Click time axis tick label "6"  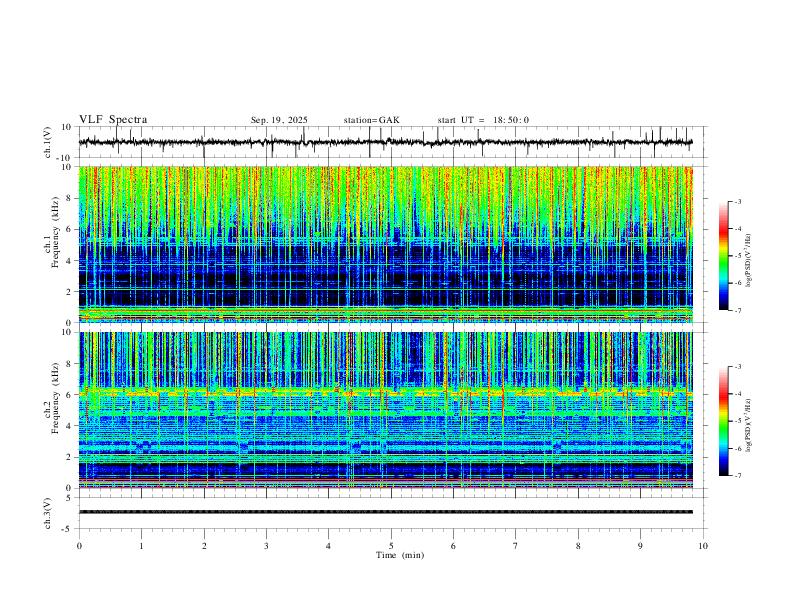[x=454, y=546]
